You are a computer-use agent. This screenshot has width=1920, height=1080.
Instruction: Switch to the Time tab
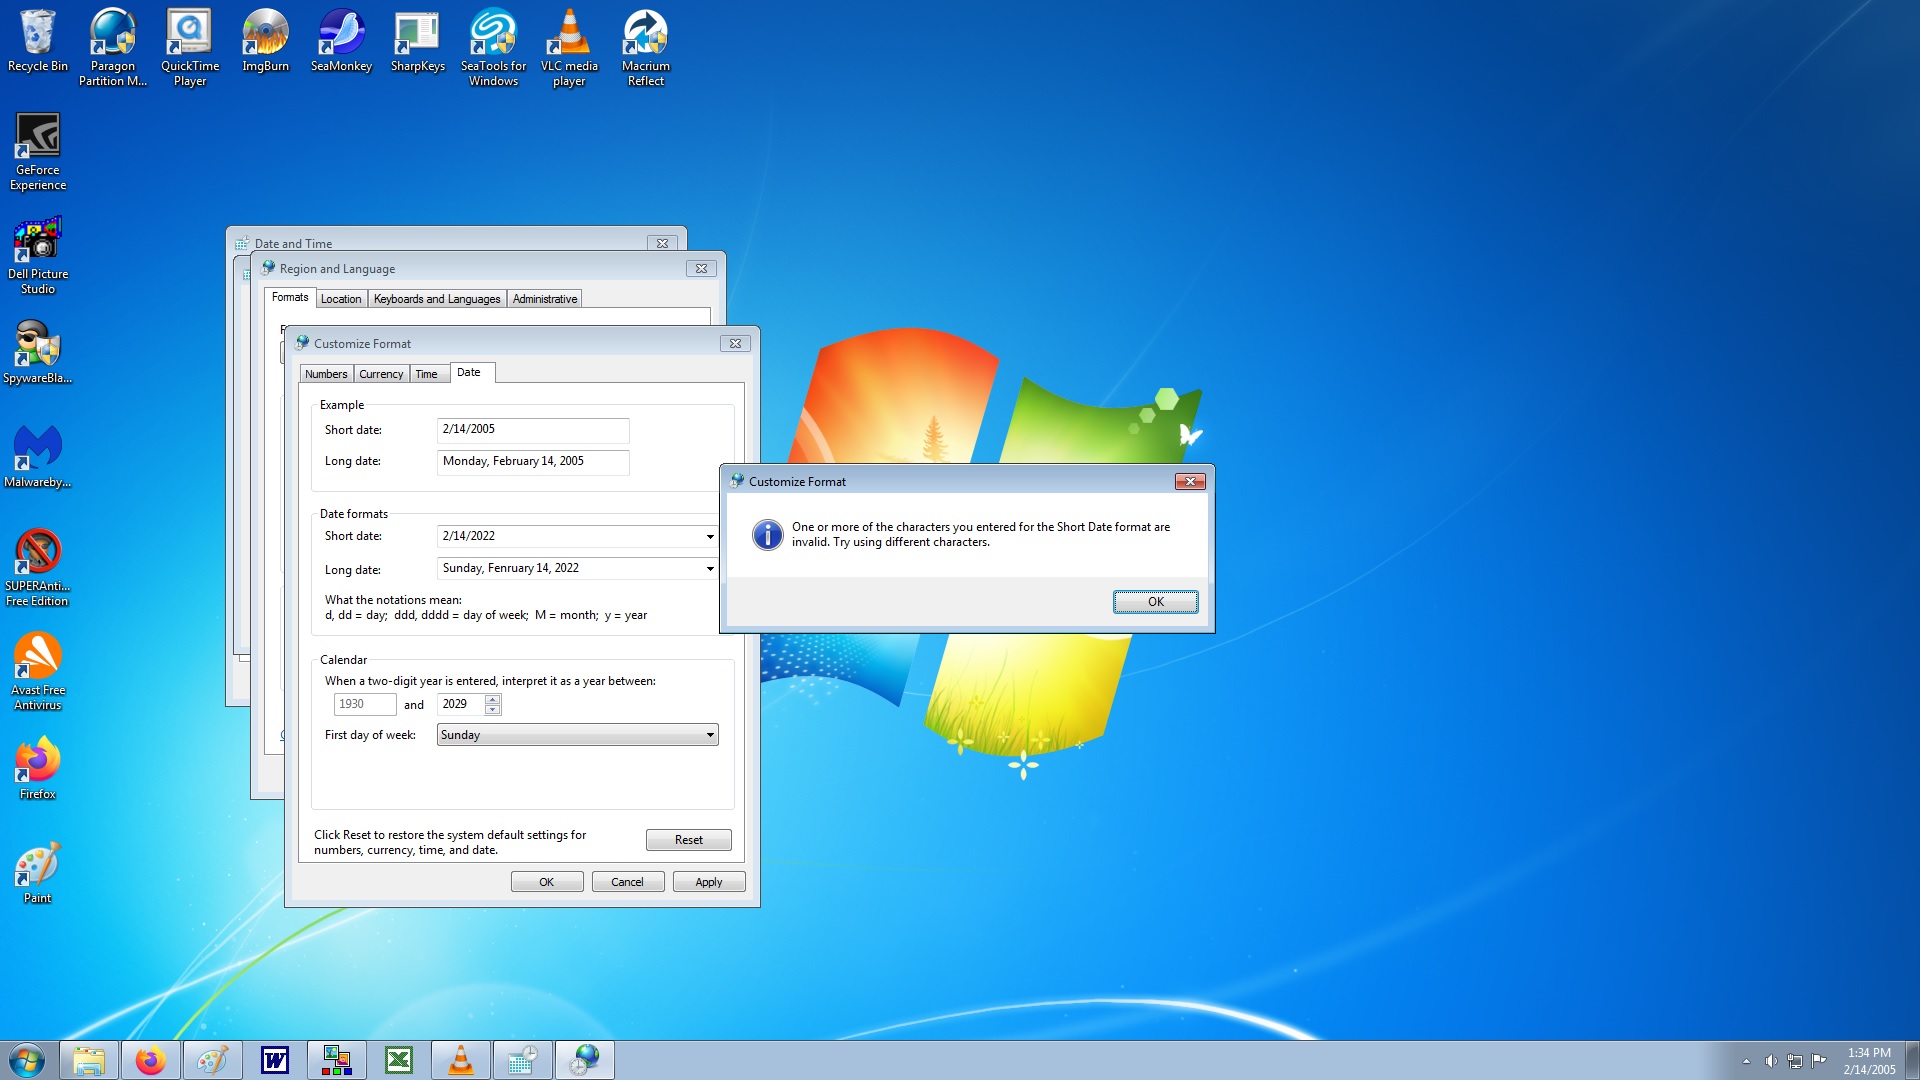click(427, 374)
